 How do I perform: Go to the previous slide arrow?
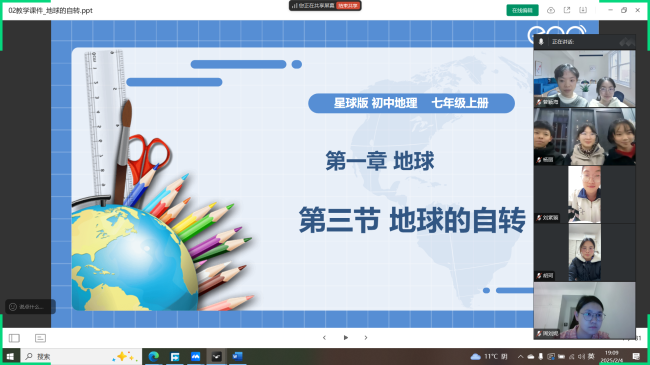(324, 338)
